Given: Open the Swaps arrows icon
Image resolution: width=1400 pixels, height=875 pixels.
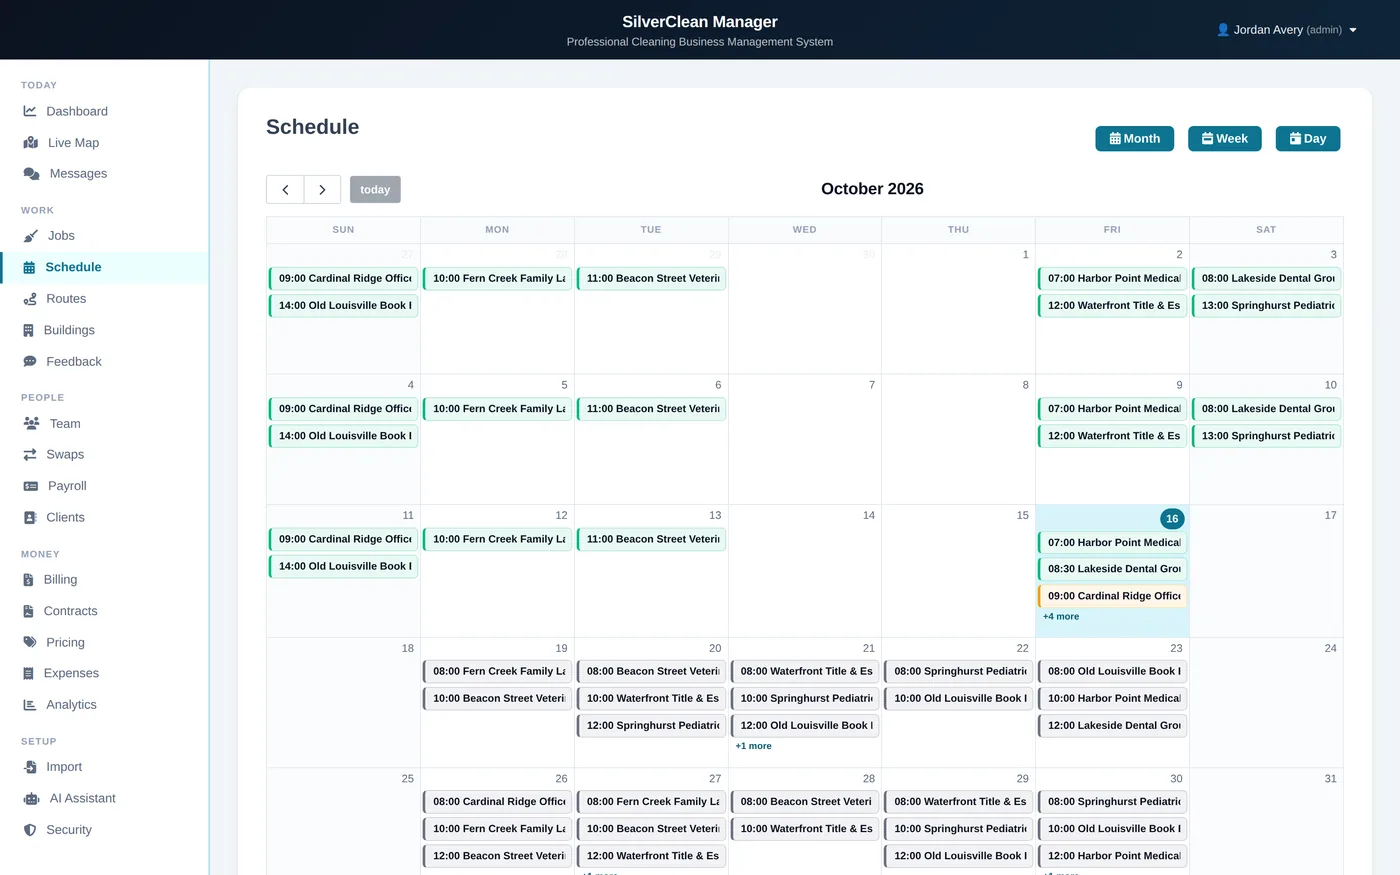Looking at the screenshot, I should click(30, 455).
